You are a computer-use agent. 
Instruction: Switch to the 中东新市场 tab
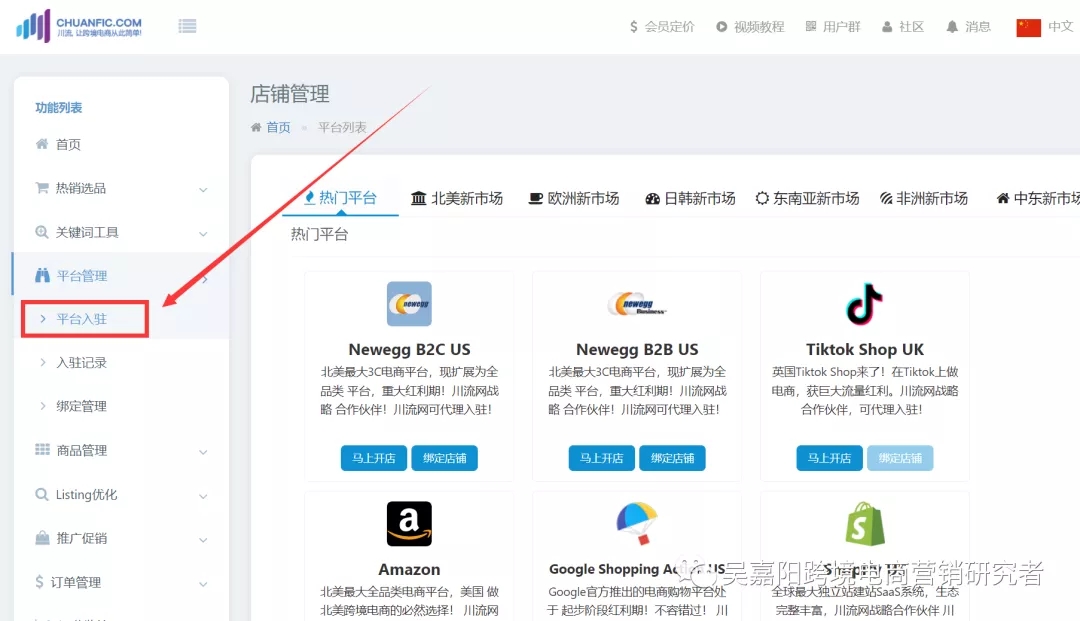click(x=1038, y=198)
